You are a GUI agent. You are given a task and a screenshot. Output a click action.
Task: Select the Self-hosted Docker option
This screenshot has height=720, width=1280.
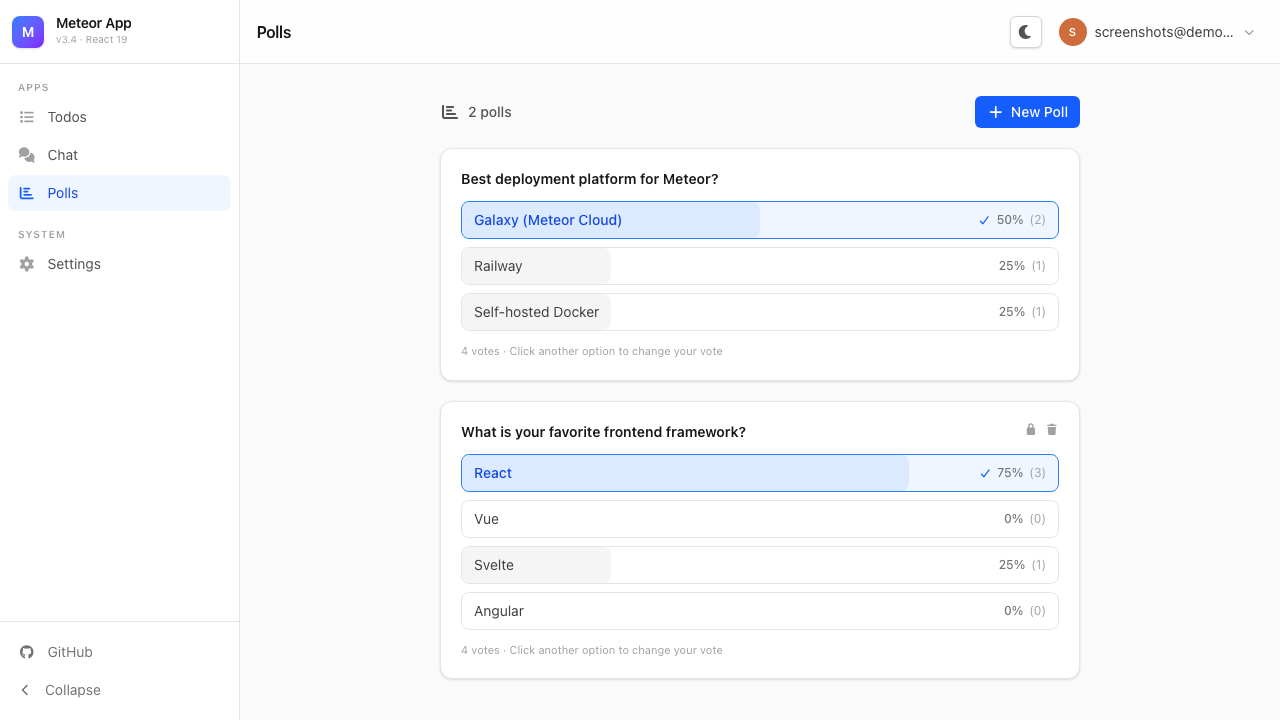(x=759, y=312)
